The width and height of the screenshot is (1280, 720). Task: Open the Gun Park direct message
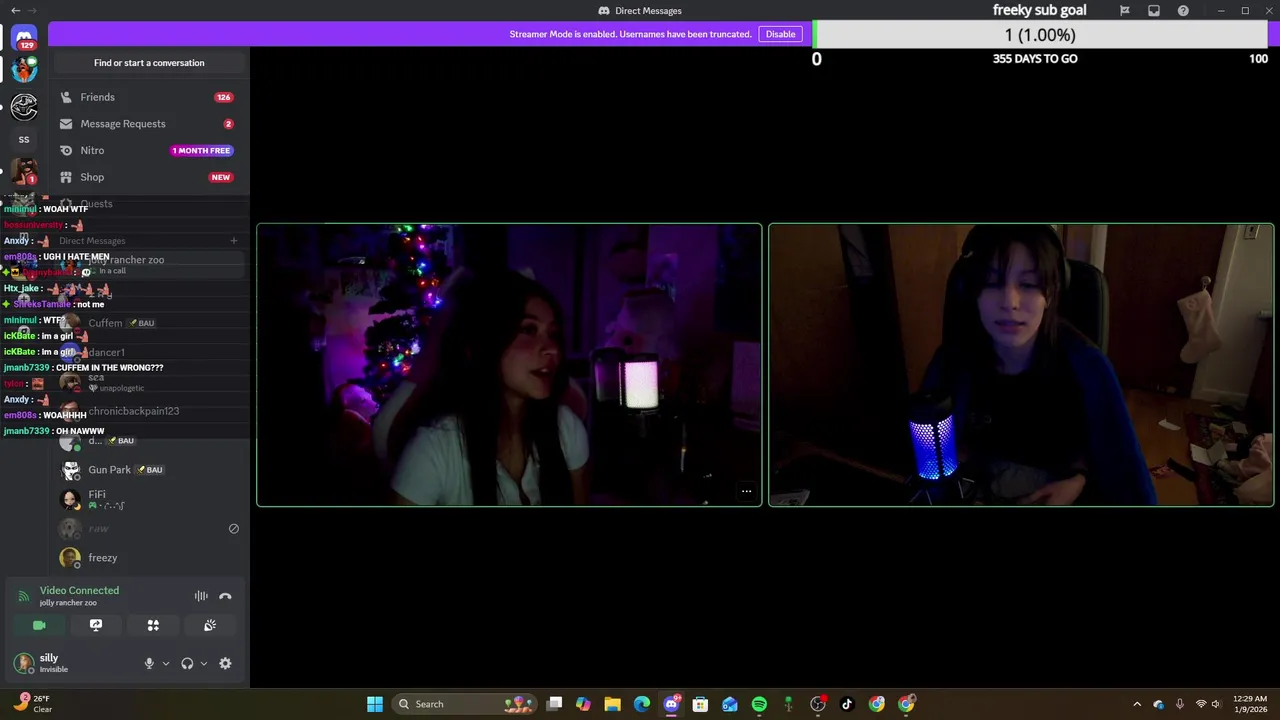[x=147, y=469]
